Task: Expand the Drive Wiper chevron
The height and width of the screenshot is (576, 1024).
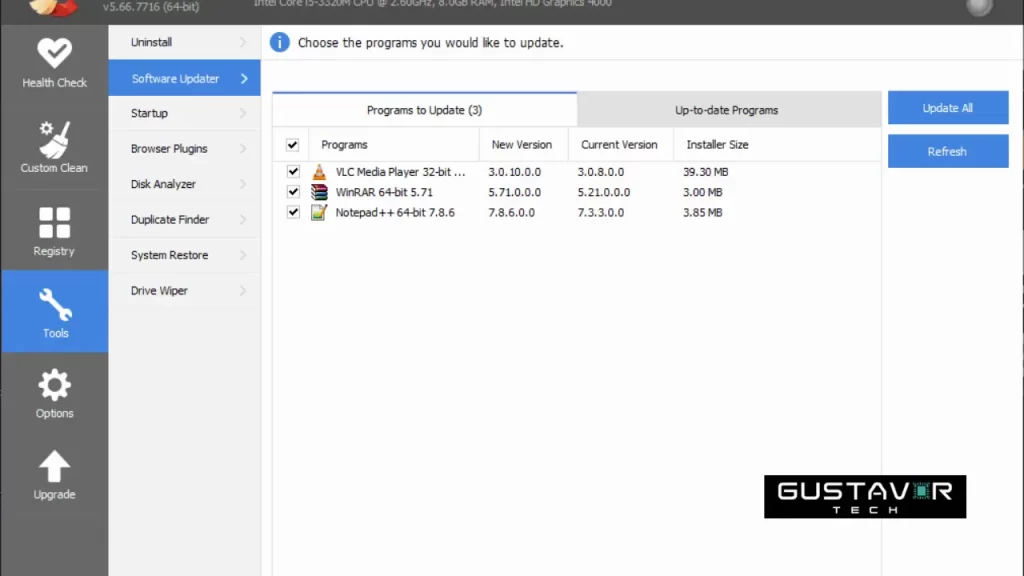Action: 243,291
